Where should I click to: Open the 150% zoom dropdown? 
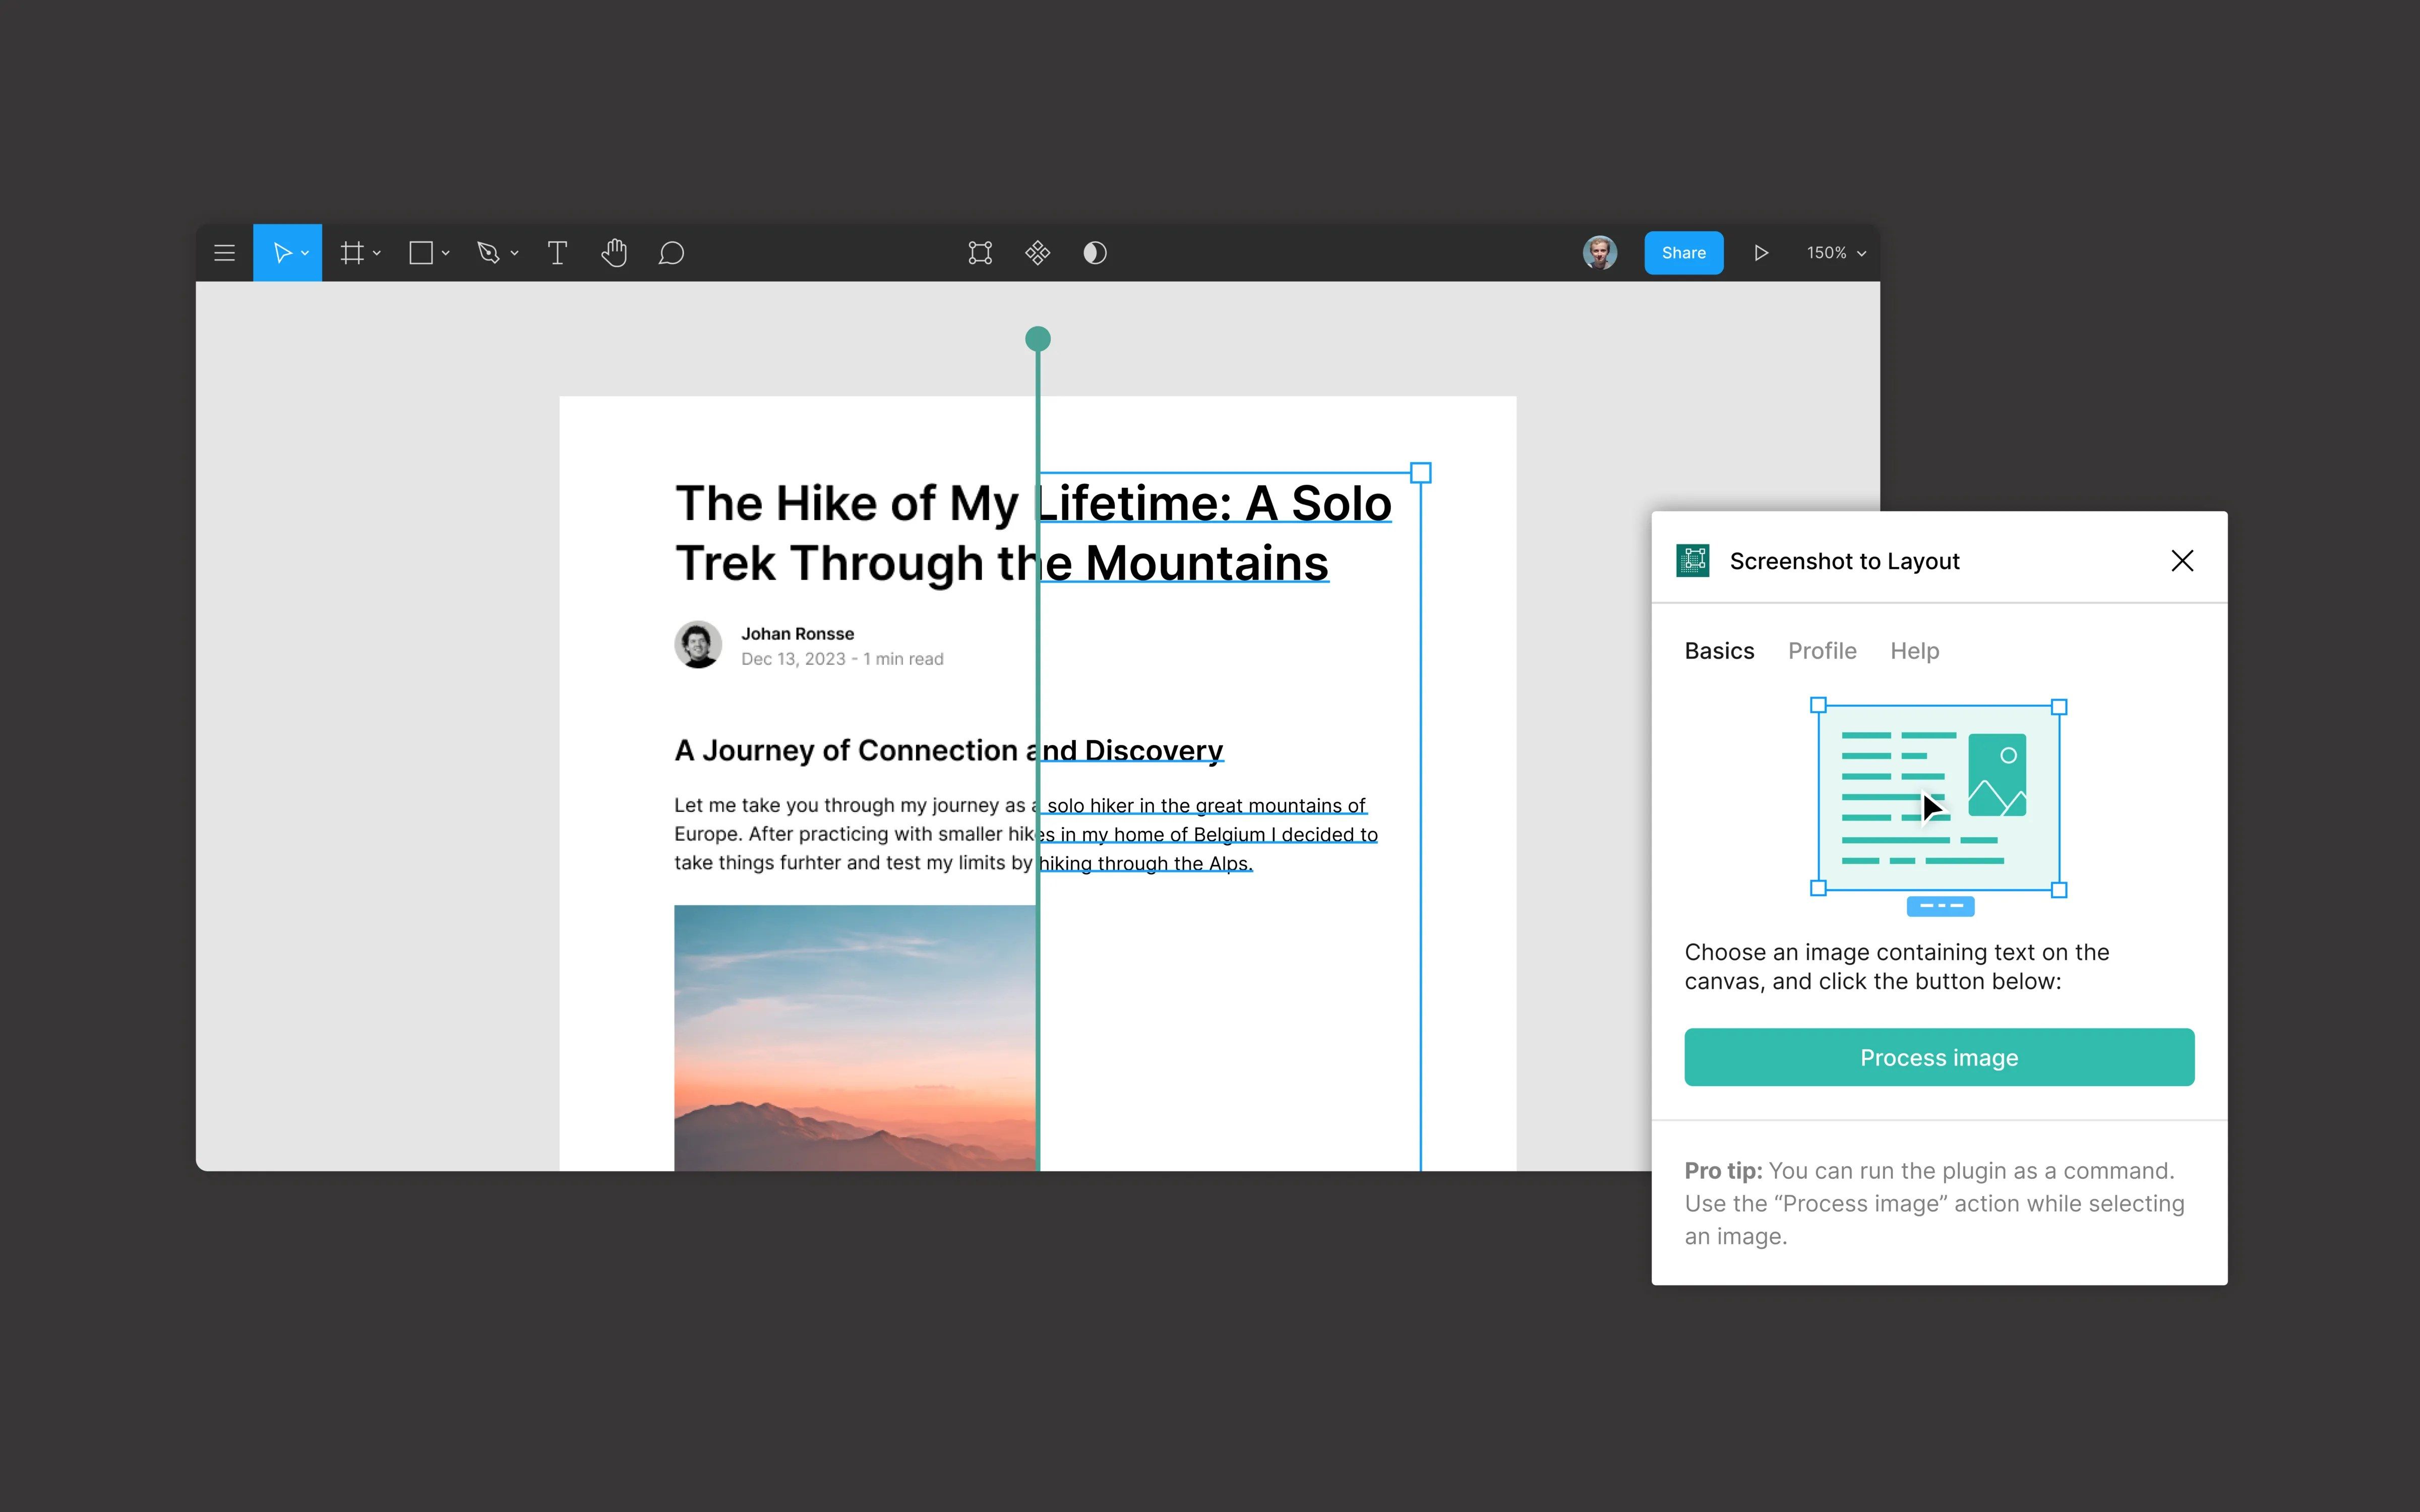tap(1836, 253)
